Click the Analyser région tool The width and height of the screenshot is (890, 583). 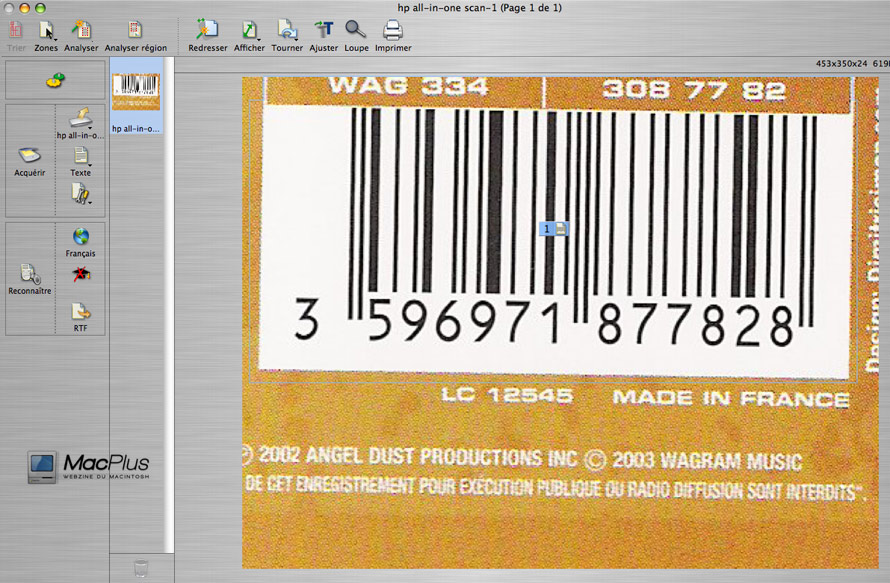tap(135, 30)
